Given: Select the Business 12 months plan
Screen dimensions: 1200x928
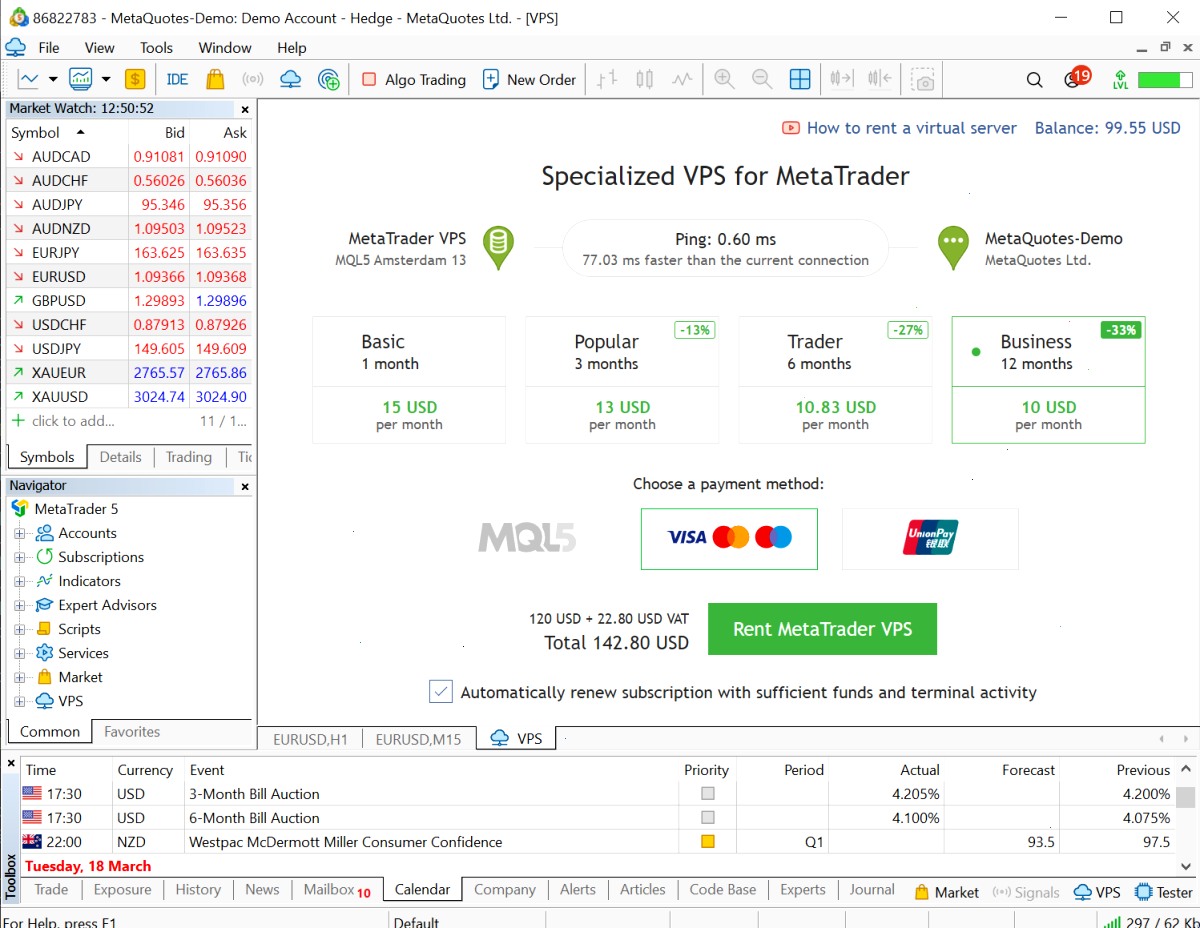Looking at the screenshot, I should [x=1048, y=380].
